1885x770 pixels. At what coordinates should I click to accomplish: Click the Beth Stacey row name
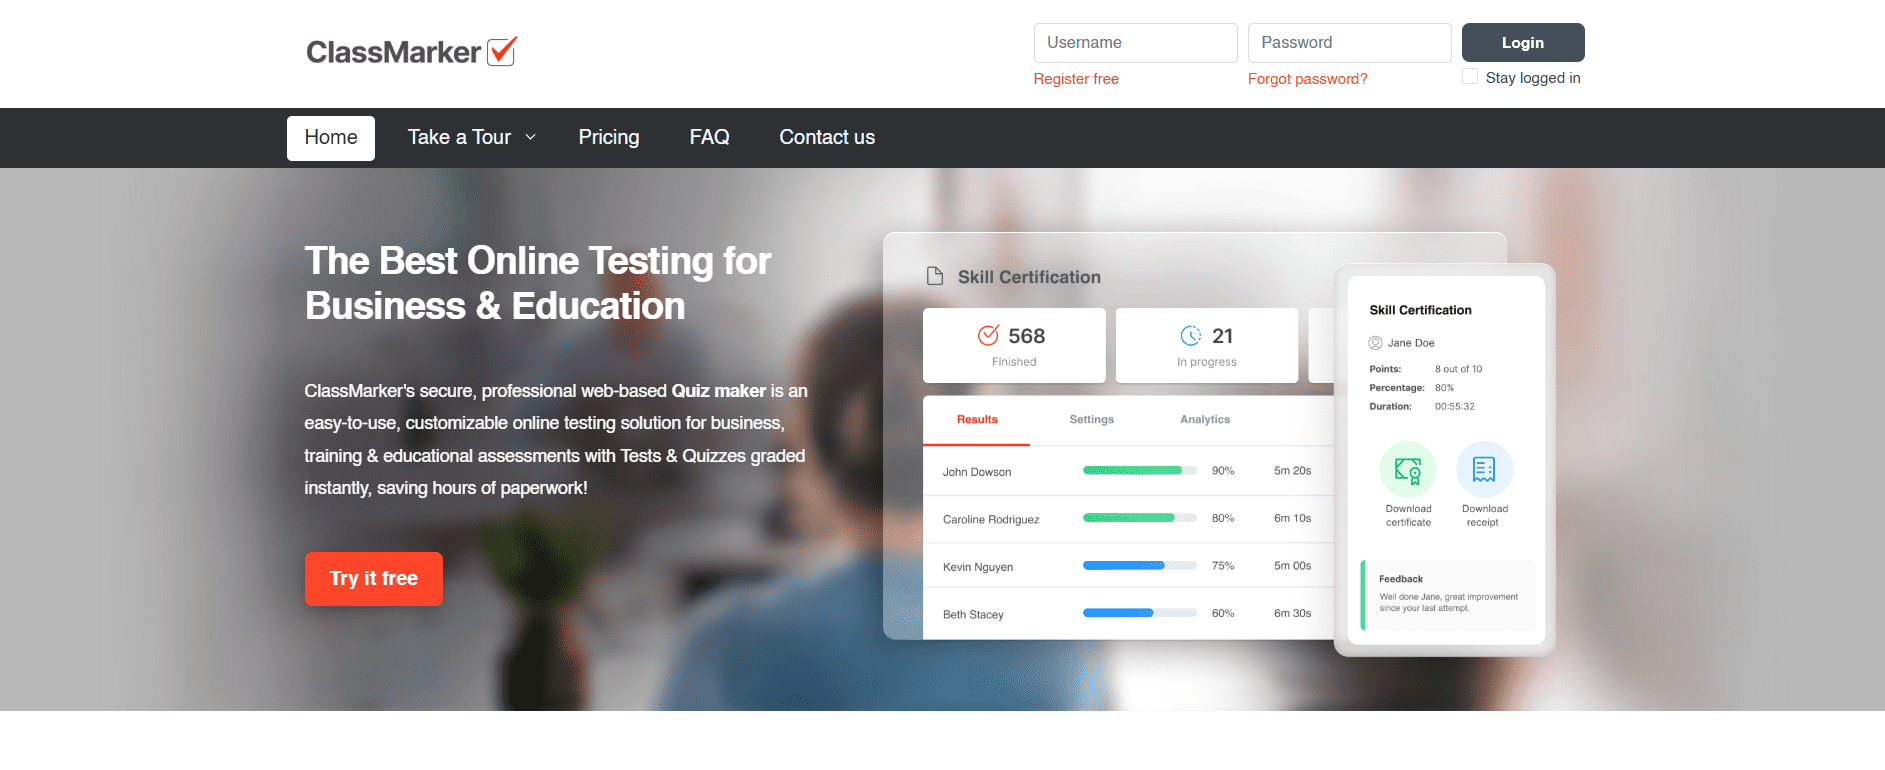pyautogui.click(x=973, y=615)
